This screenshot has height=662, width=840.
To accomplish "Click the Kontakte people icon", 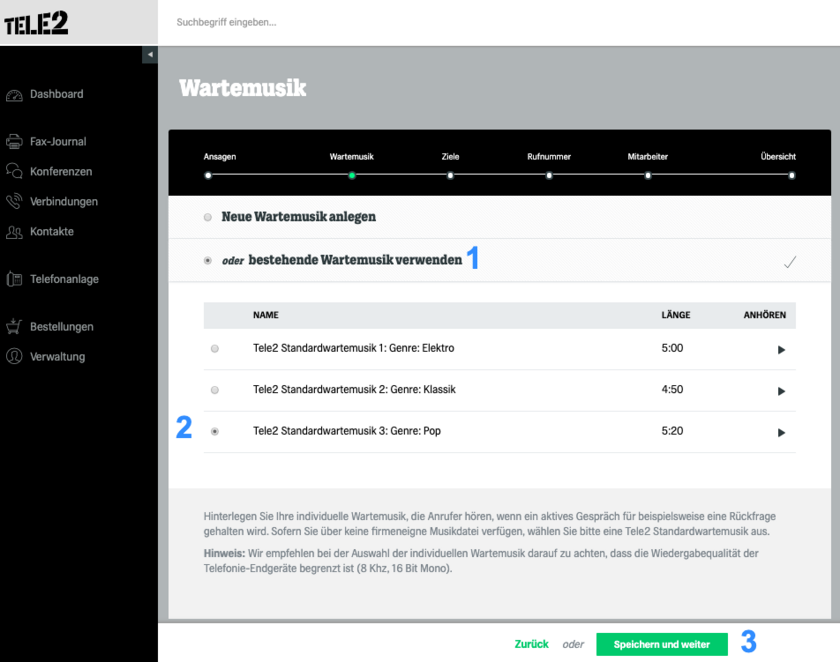I will click(14, 232).
